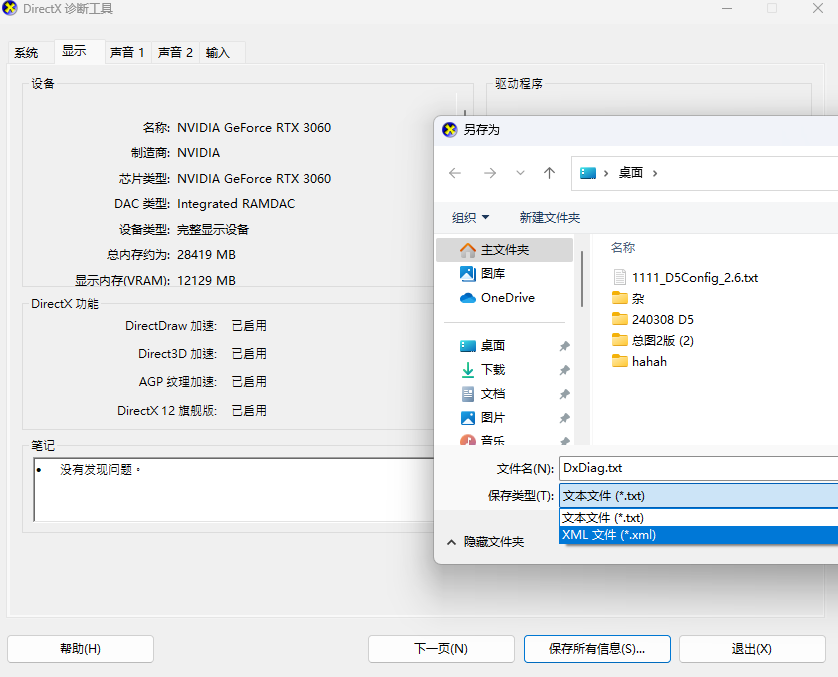Choose 文本文件 (*.txt) from the dropdown list
This screenshot has width=838, height=677.
tap(699, 518)
